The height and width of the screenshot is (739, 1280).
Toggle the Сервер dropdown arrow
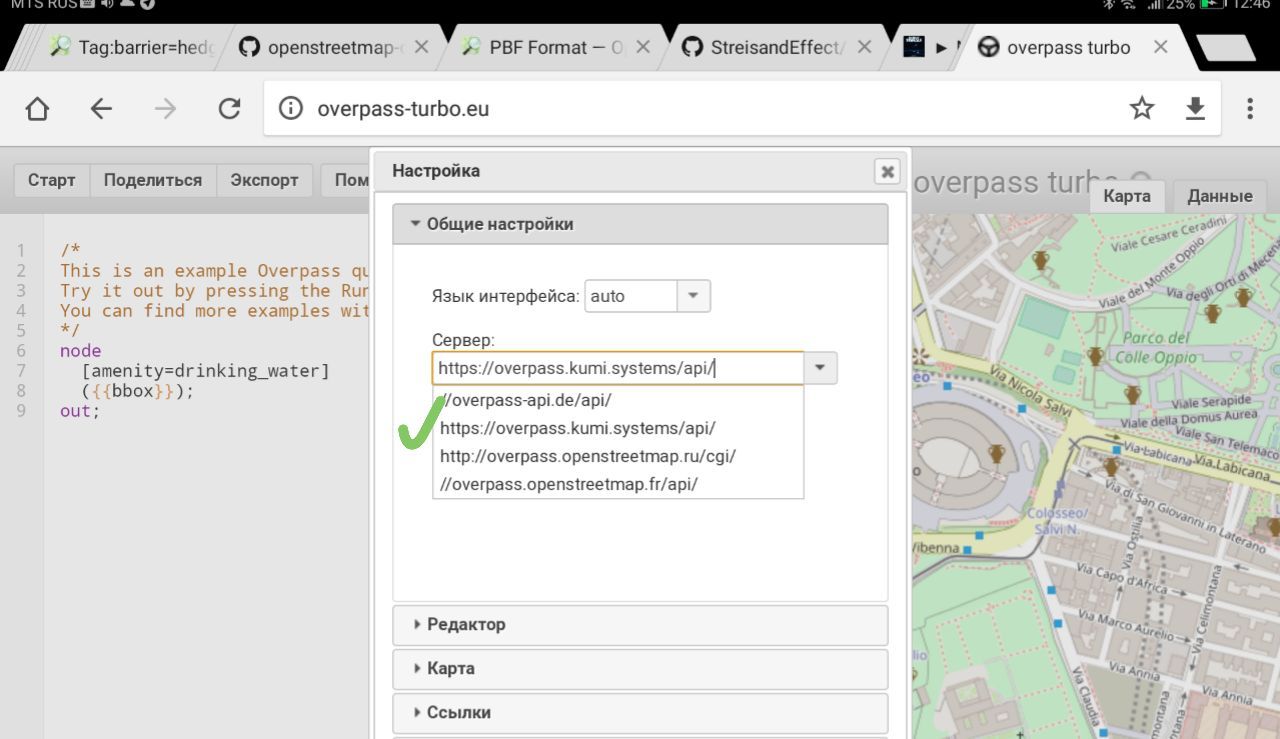(820, 368)
